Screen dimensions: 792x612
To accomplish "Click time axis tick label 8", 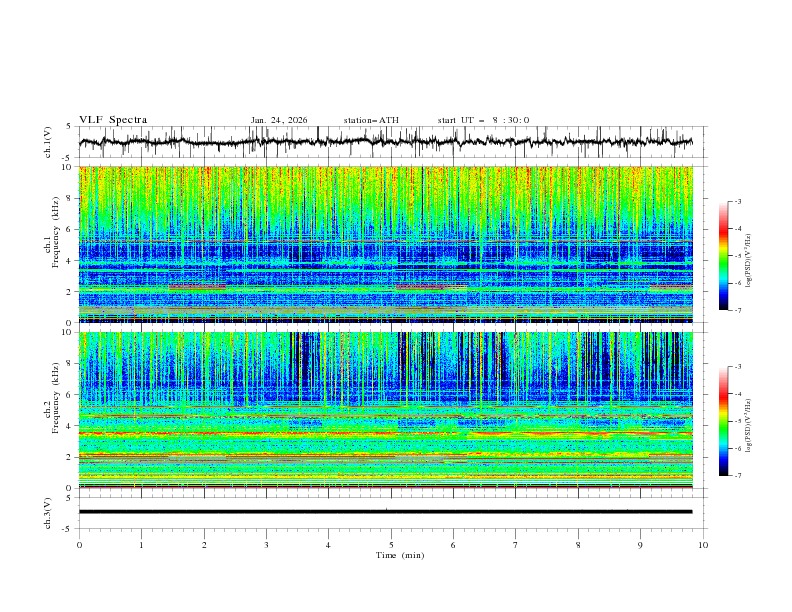I will [578, 545].
